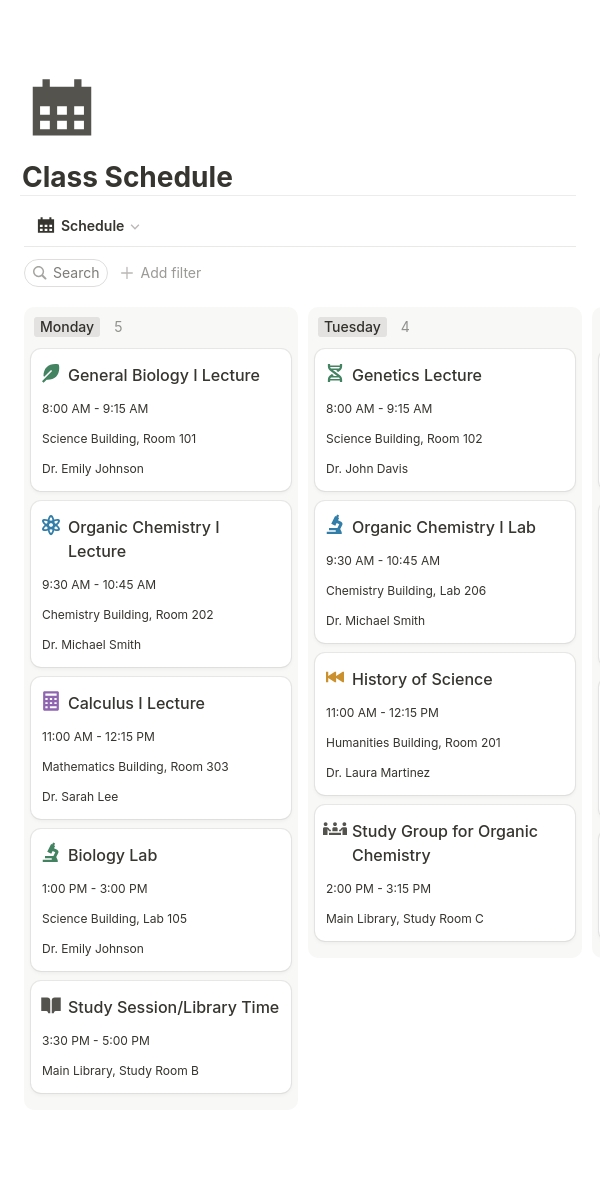Open the History of Science card title
Image resolution: width=600 pixels, height=1200 pixels.
coord(422,679)
